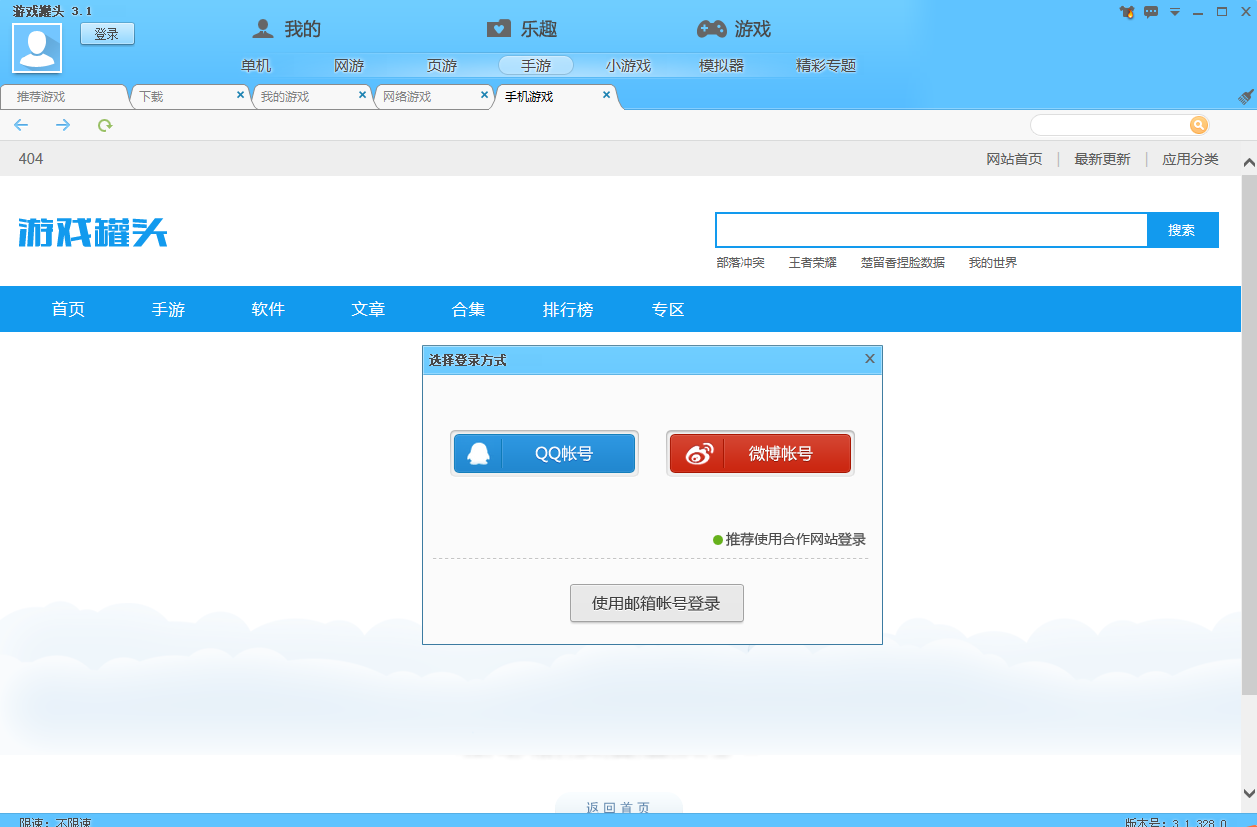The width and height of the screenshot is (1257, 827).
Task: Click the orange search magnifier icon
Action: (x=1198, y=124)
